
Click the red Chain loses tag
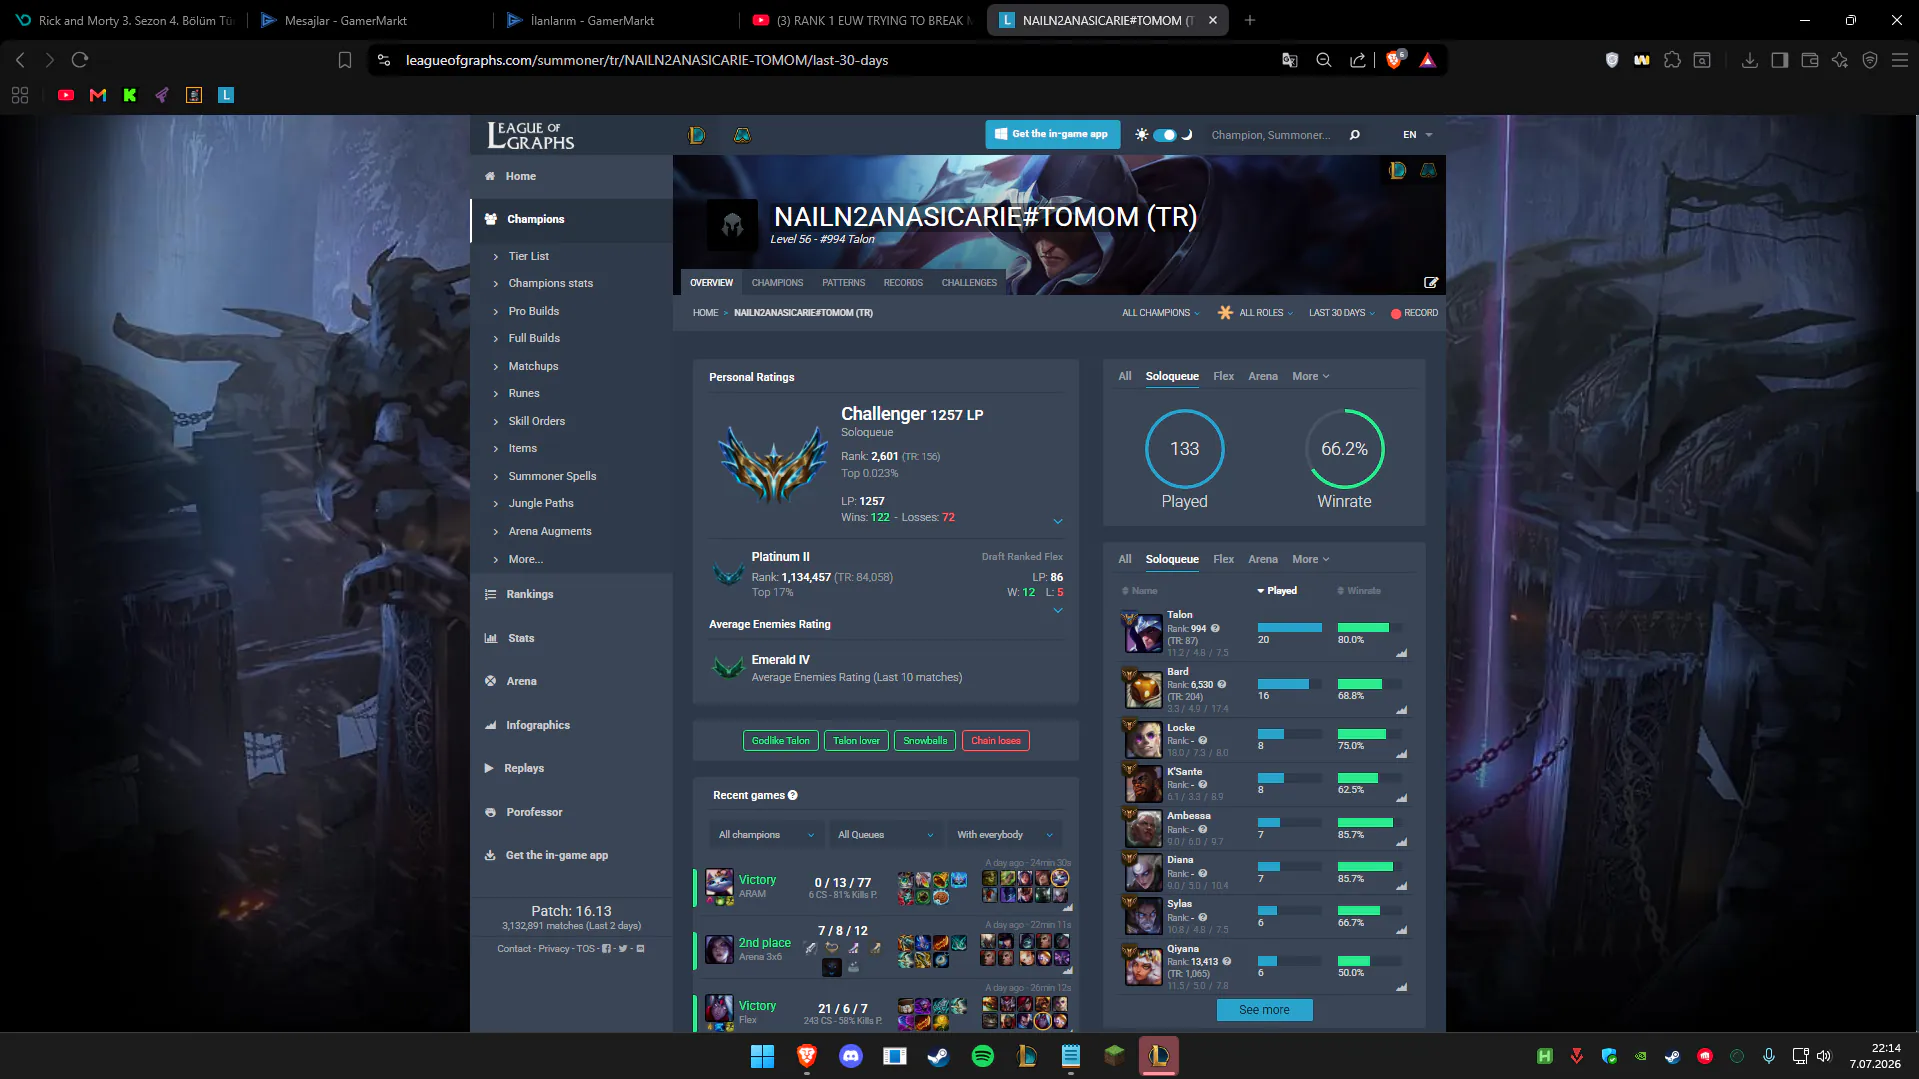click(996, 741)
